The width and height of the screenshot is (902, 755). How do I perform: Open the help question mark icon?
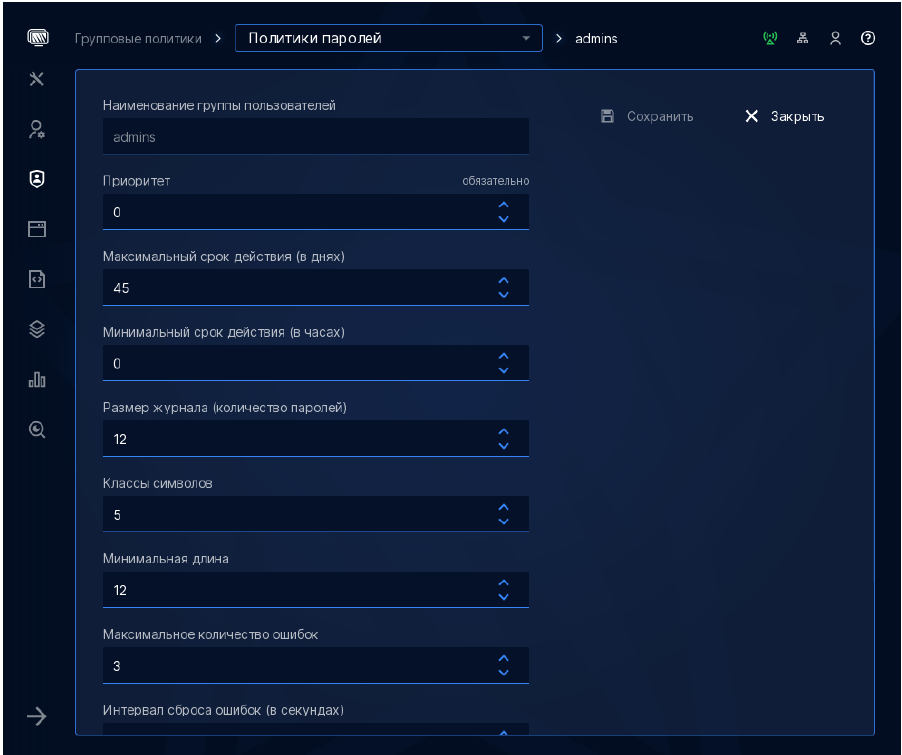868,39
